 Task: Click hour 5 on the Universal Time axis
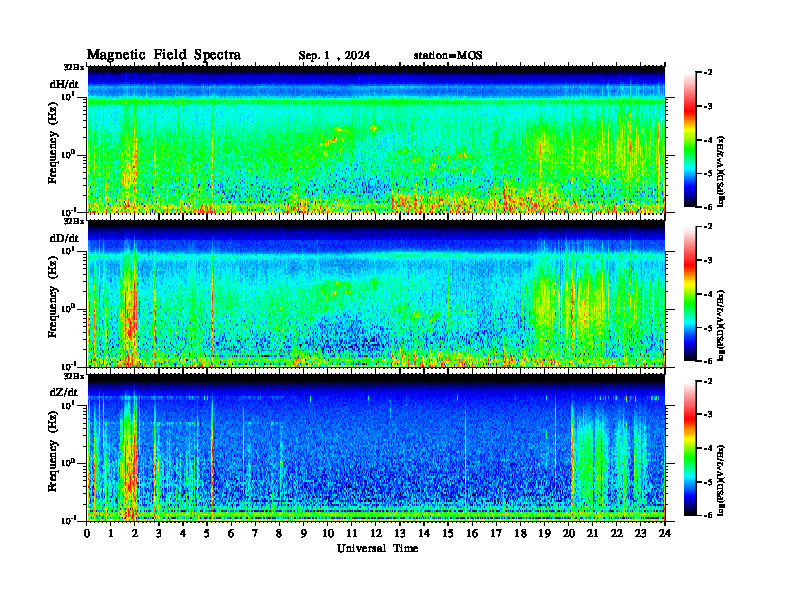(x=207, y=533)
